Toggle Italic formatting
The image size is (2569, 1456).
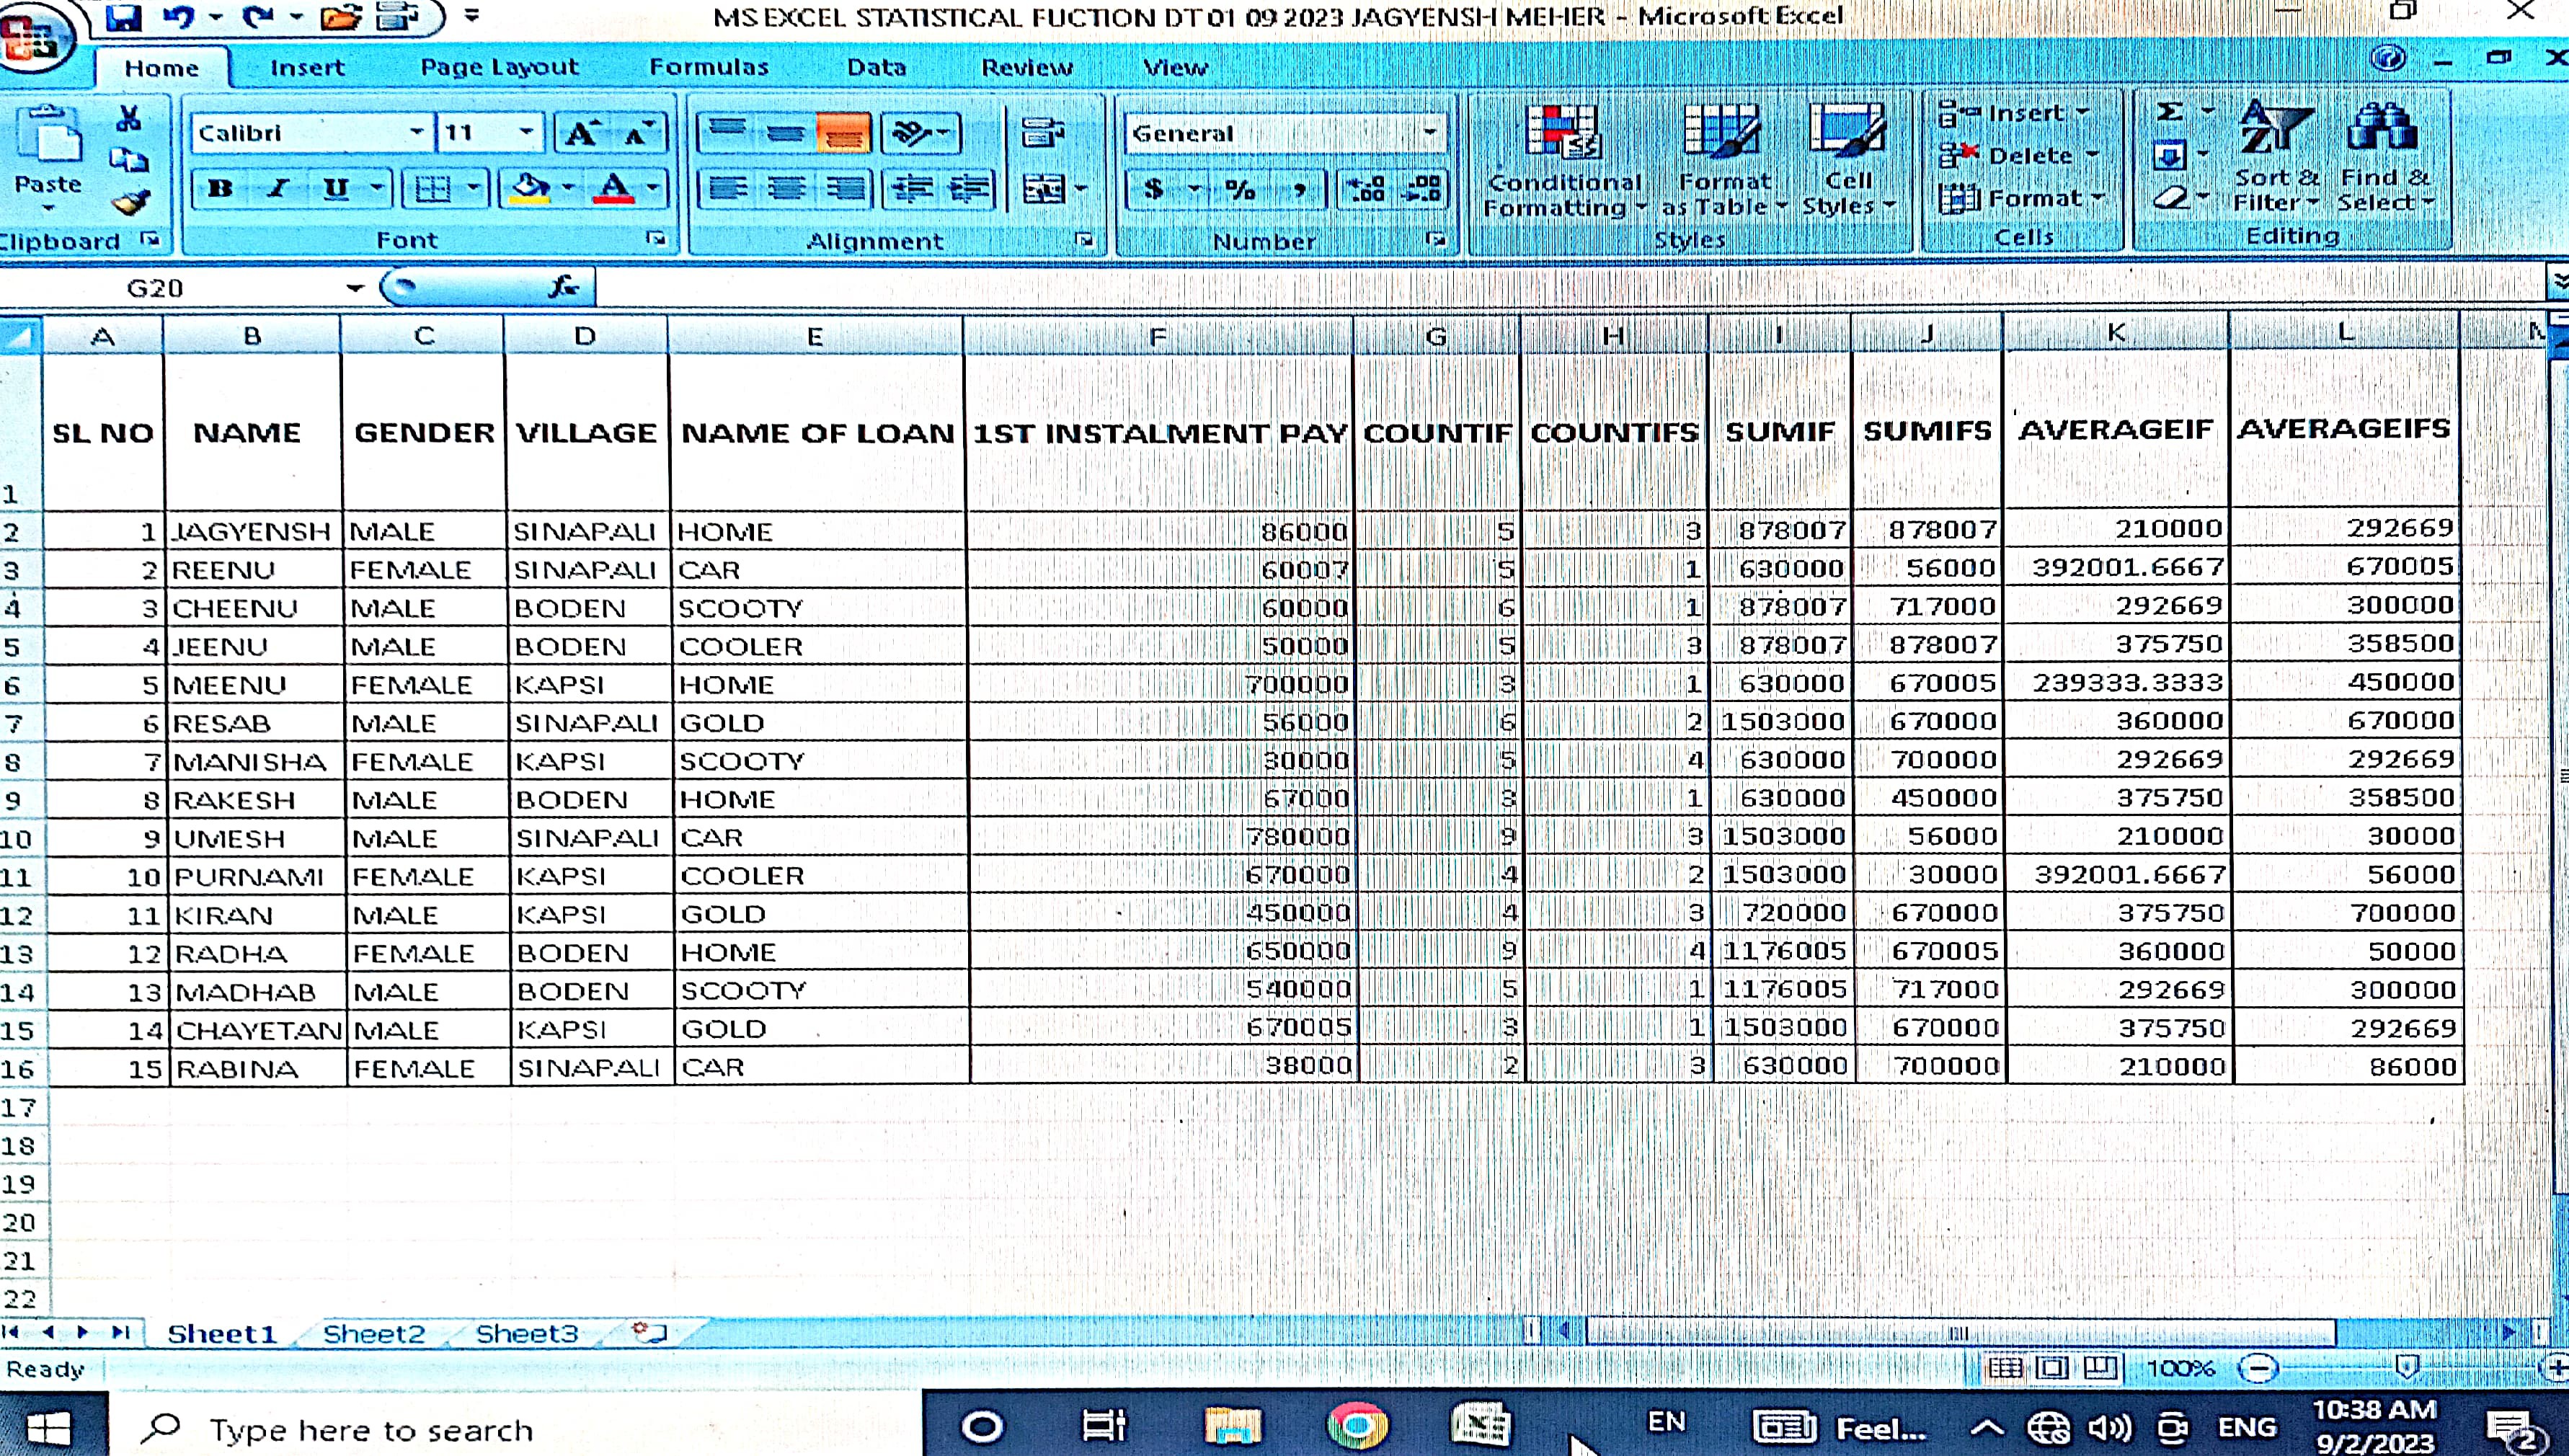pos(278,188)
